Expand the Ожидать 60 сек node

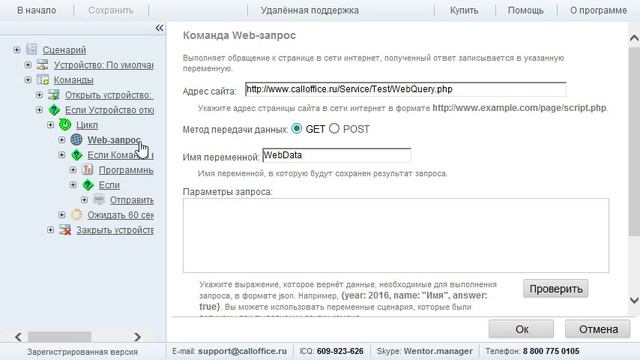point(62,215)
